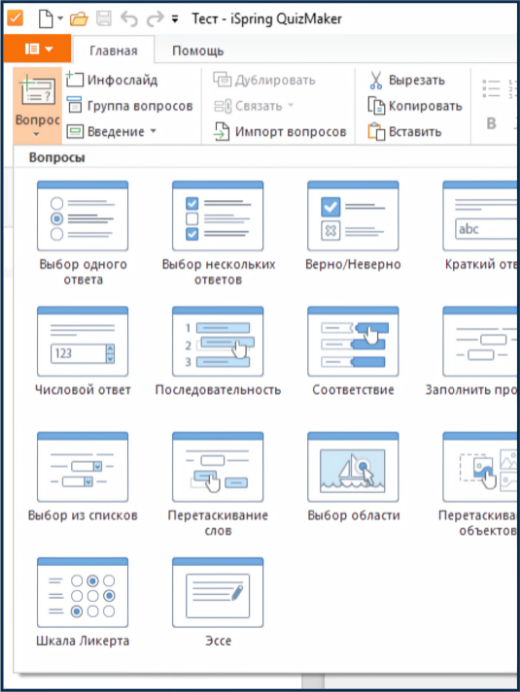Select the Соответствие question type
The height and width of the screenshot is (692, 520).
click(x=353, y=351)
